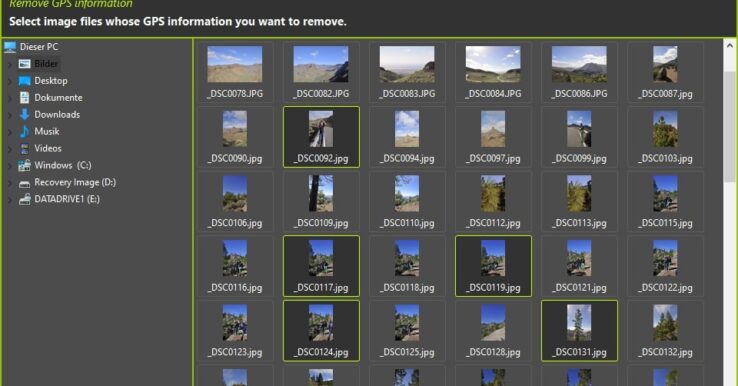
Task: Expand the Windows (C:) tree node
Action: coord(10,166)
